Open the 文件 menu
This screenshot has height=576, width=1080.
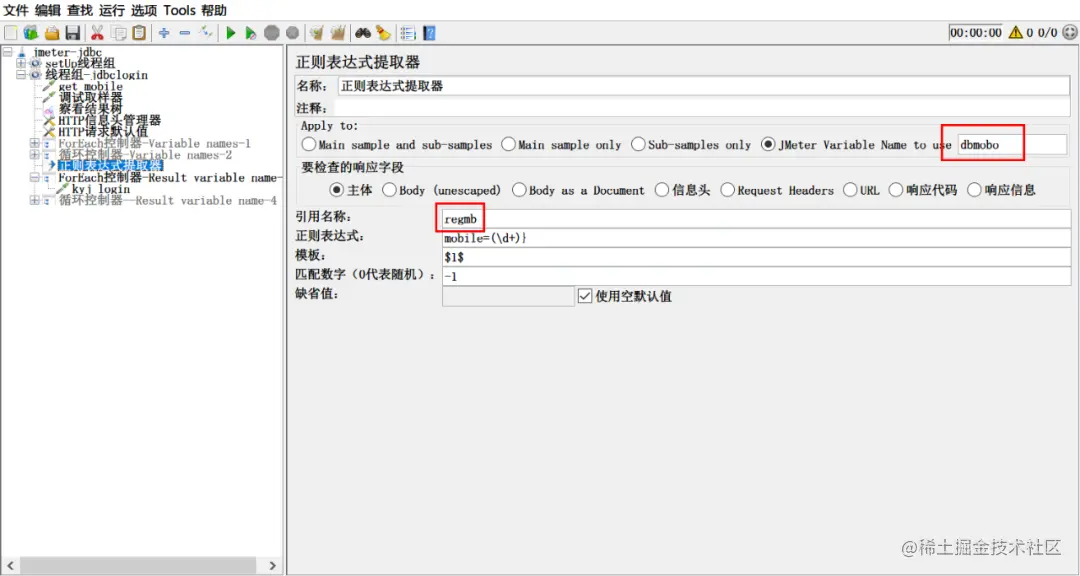[x=17, y=10]
